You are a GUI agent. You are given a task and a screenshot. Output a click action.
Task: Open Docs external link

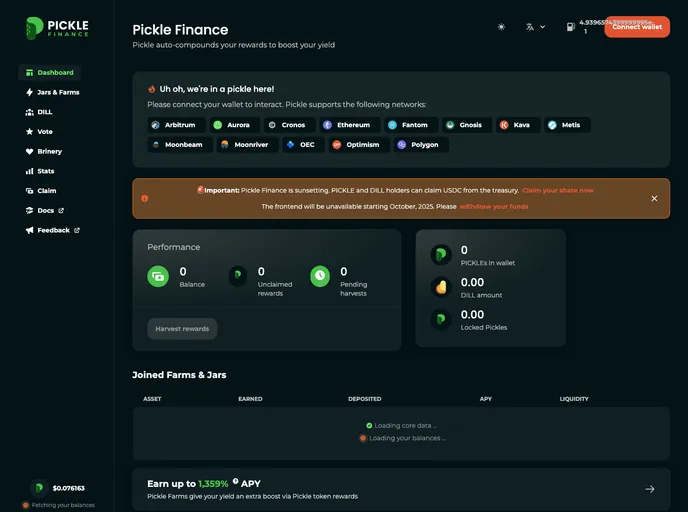tap(45, 211)
